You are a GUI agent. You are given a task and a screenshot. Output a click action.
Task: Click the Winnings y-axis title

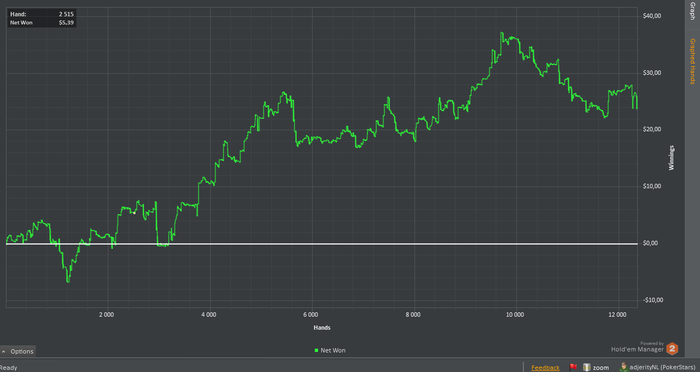(x=671, y=158)
